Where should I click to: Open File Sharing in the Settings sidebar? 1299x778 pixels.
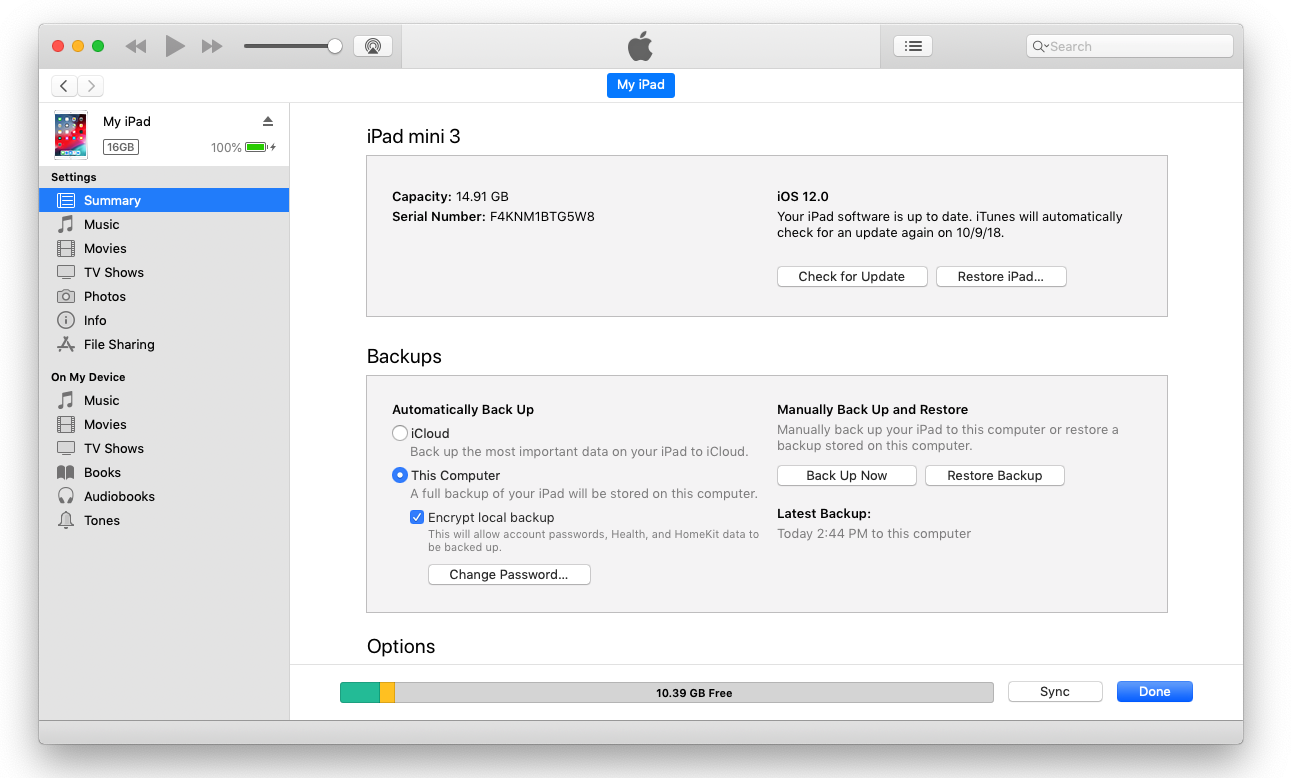tap(118, 344)
